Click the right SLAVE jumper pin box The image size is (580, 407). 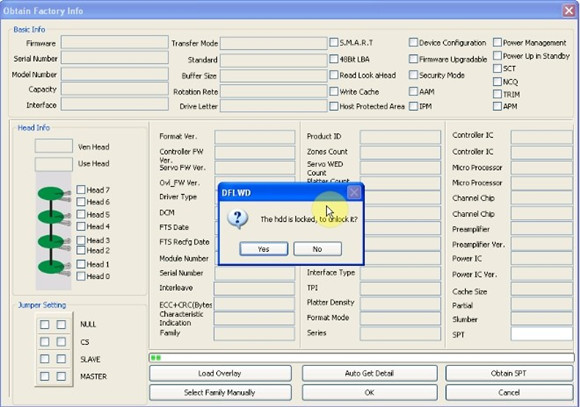[x=61, y=359]
